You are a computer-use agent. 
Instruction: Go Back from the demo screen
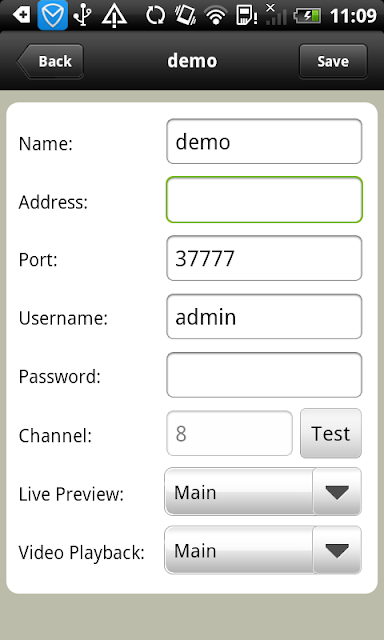(50, 61)
